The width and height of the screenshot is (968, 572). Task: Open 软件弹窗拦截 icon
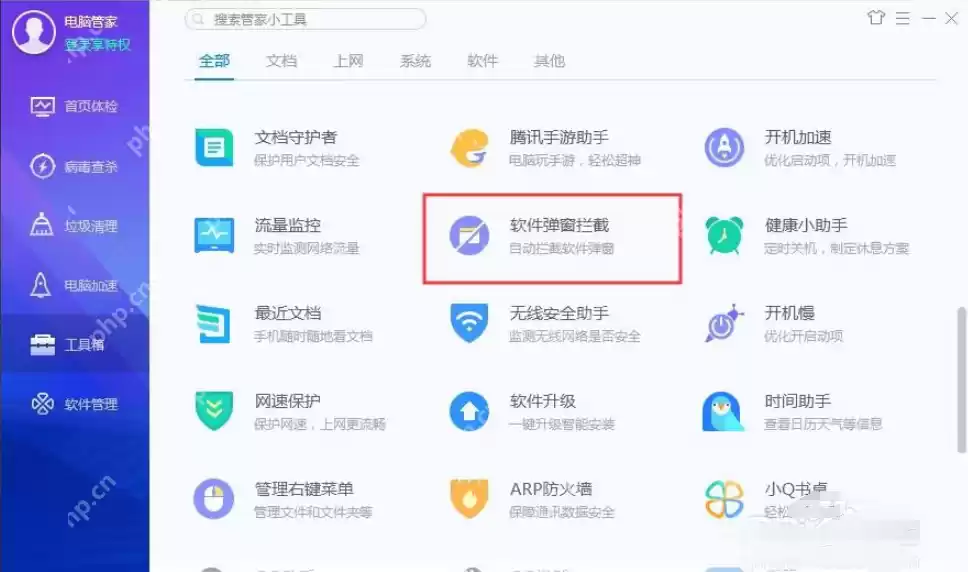tap(469, 236)
